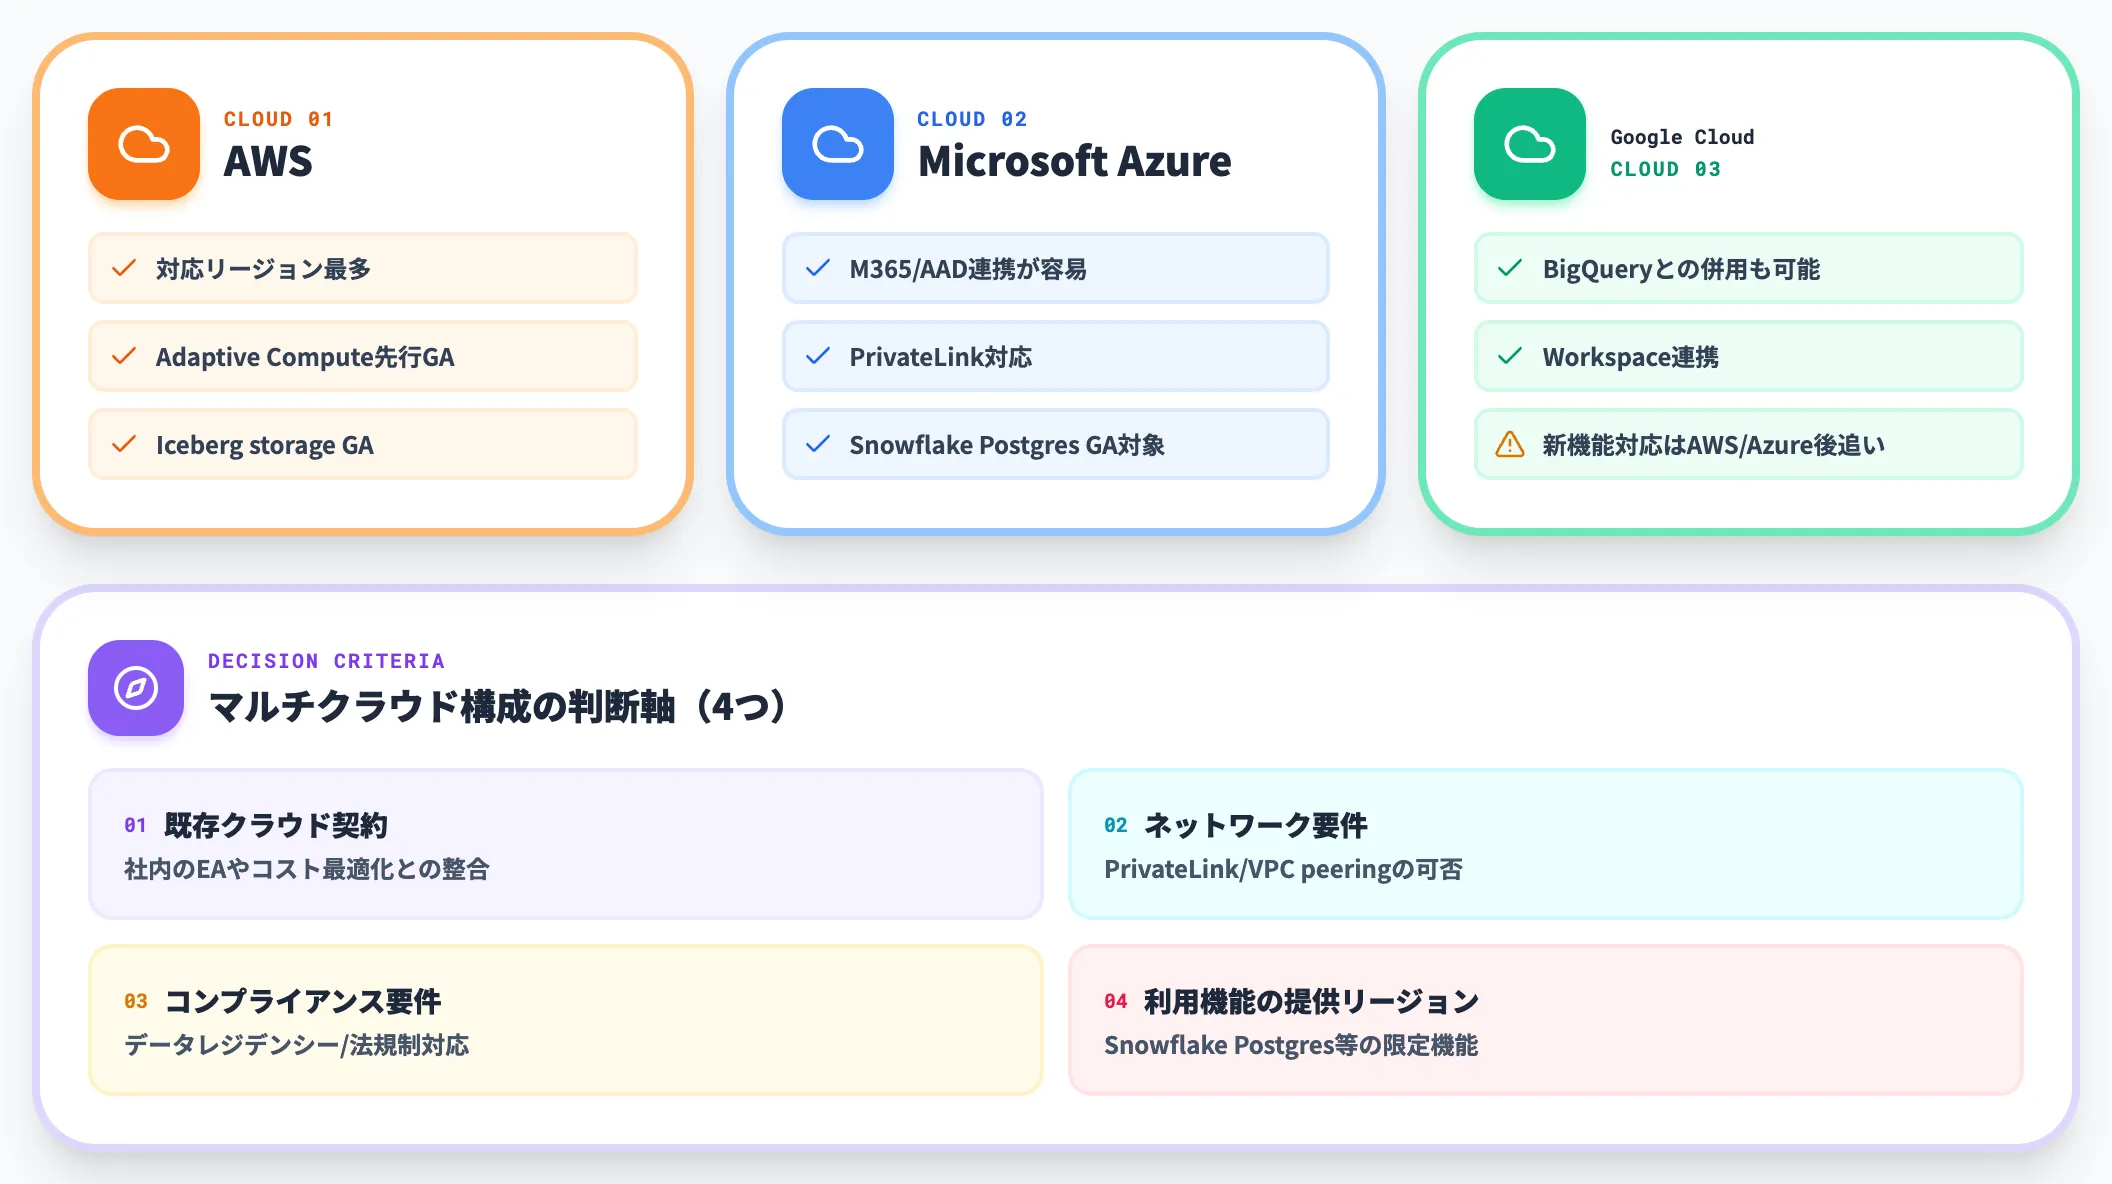Click the checkmark next to M365/AAD連携が容易
2112x1184 pixels.
818,268
